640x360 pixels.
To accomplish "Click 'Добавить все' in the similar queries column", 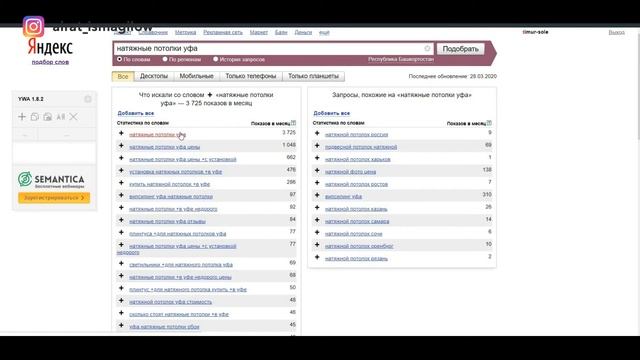I will [x=331, y=113].
